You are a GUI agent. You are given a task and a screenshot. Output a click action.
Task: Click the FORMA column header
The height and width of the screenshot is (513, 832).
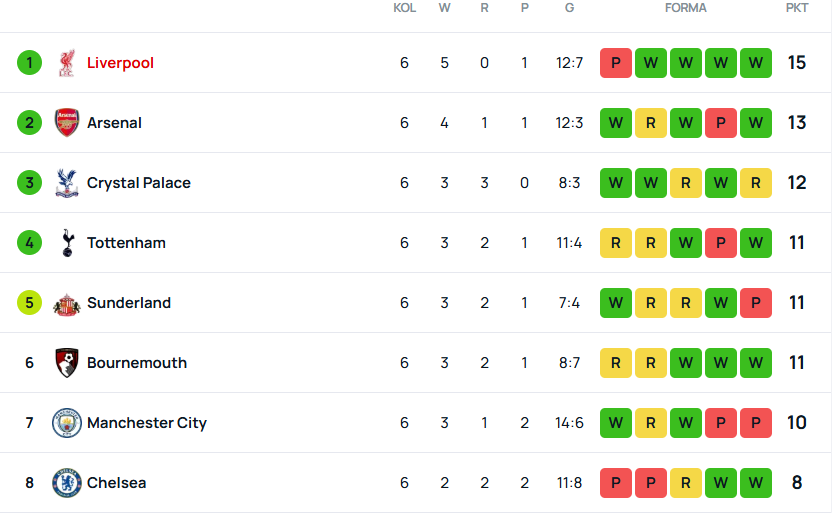tap(686, 8)
